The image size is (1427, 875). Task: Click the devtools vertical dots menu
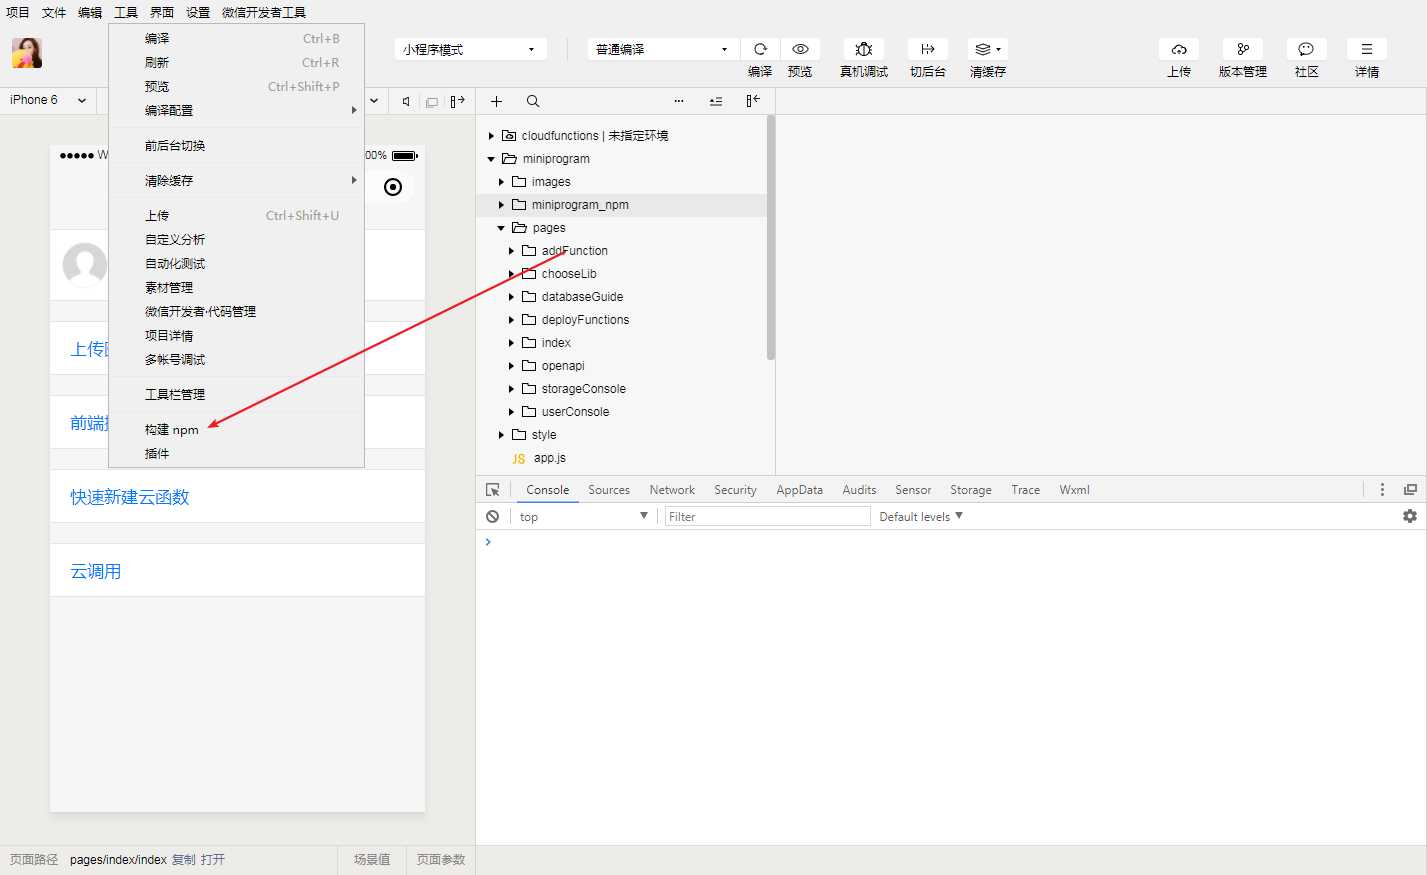[1382, 490]
